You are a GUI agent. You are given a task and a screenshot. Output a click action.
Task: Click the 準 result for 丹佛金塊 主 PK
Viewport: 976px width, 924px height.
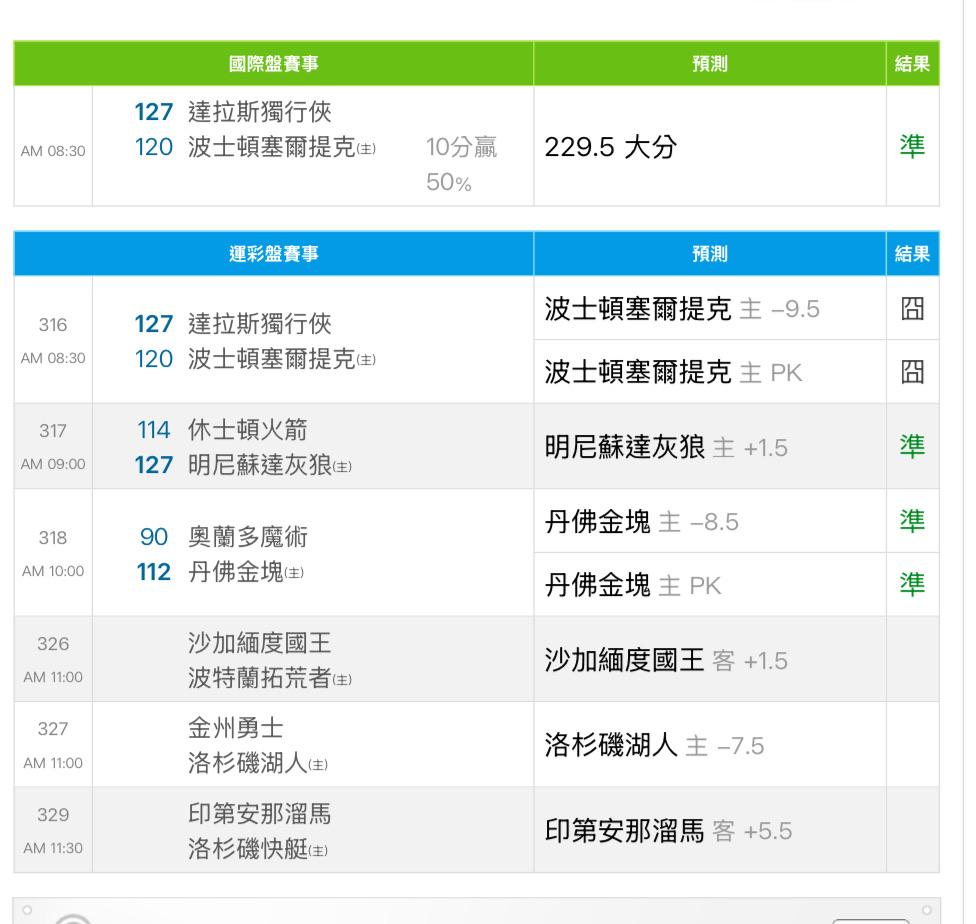click(x=913, y=585)
